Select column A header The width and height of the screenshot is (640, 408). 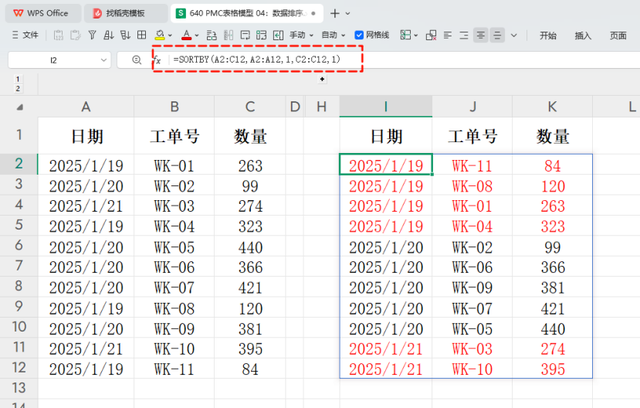coord(86,107)
